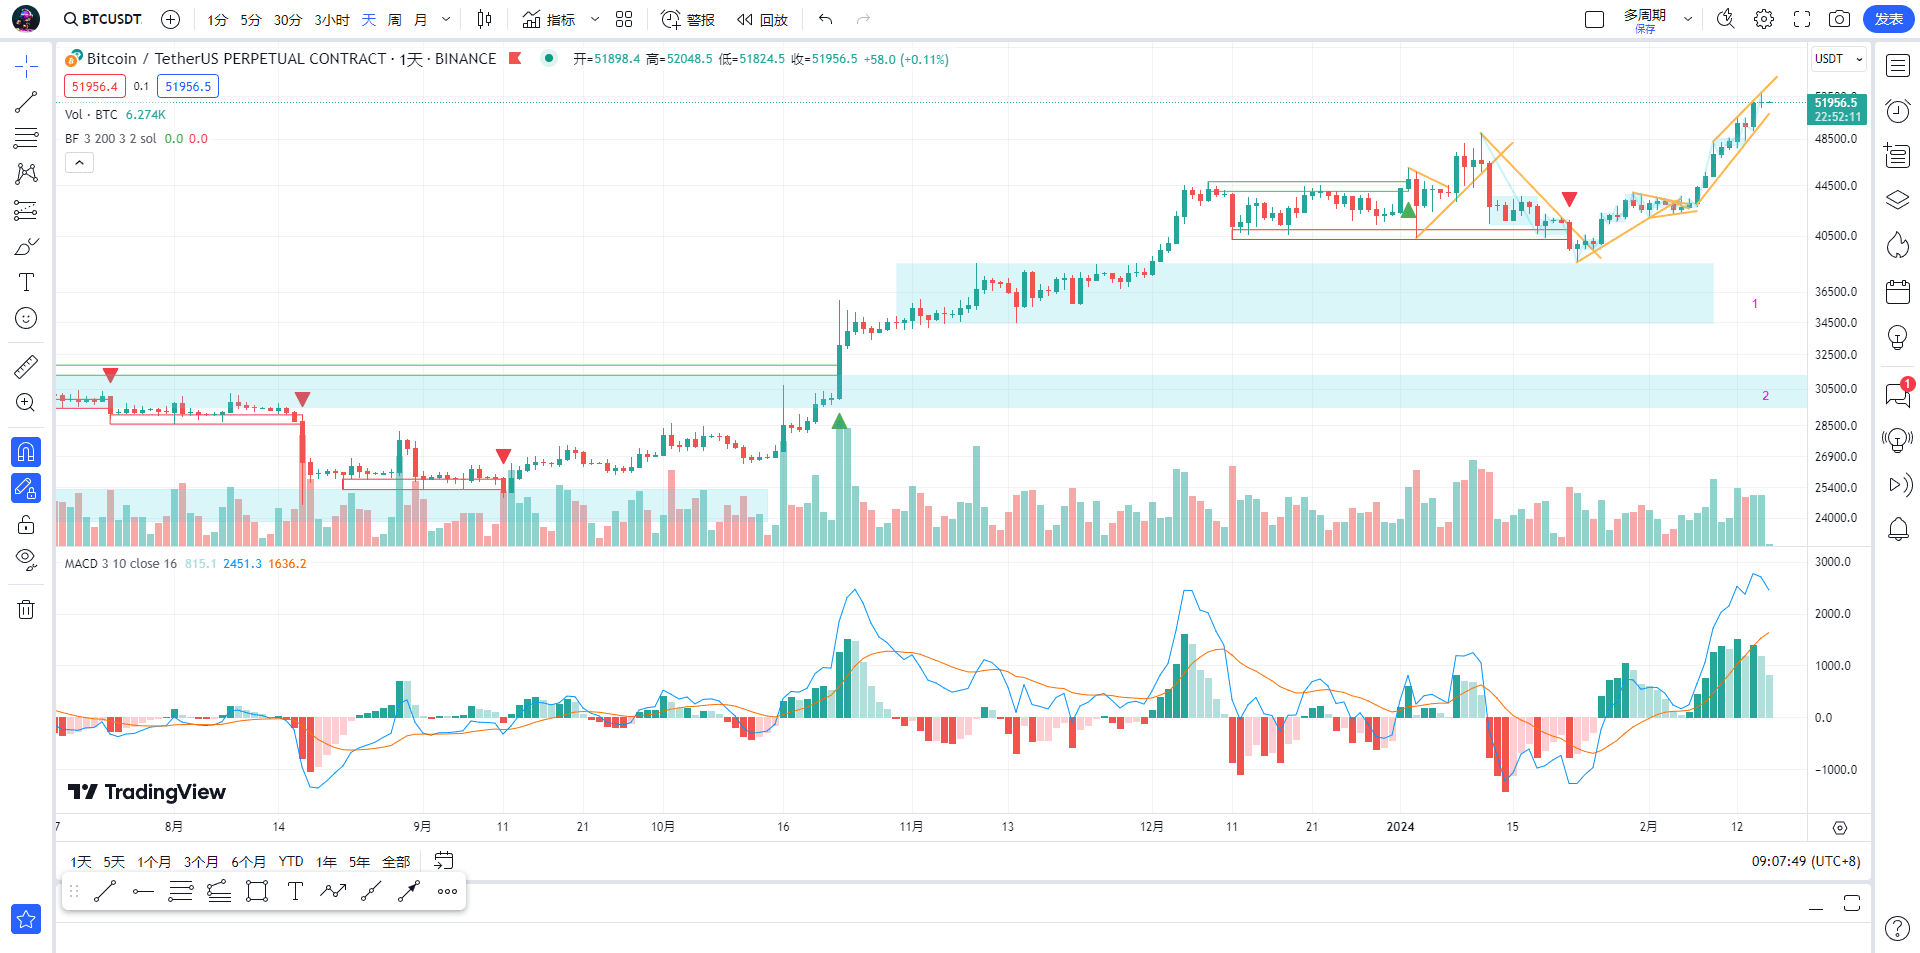The width and height of the screenshot is (1920, 953).
Task: Open the help question mark icon
Action: (x=1897, y=928)
